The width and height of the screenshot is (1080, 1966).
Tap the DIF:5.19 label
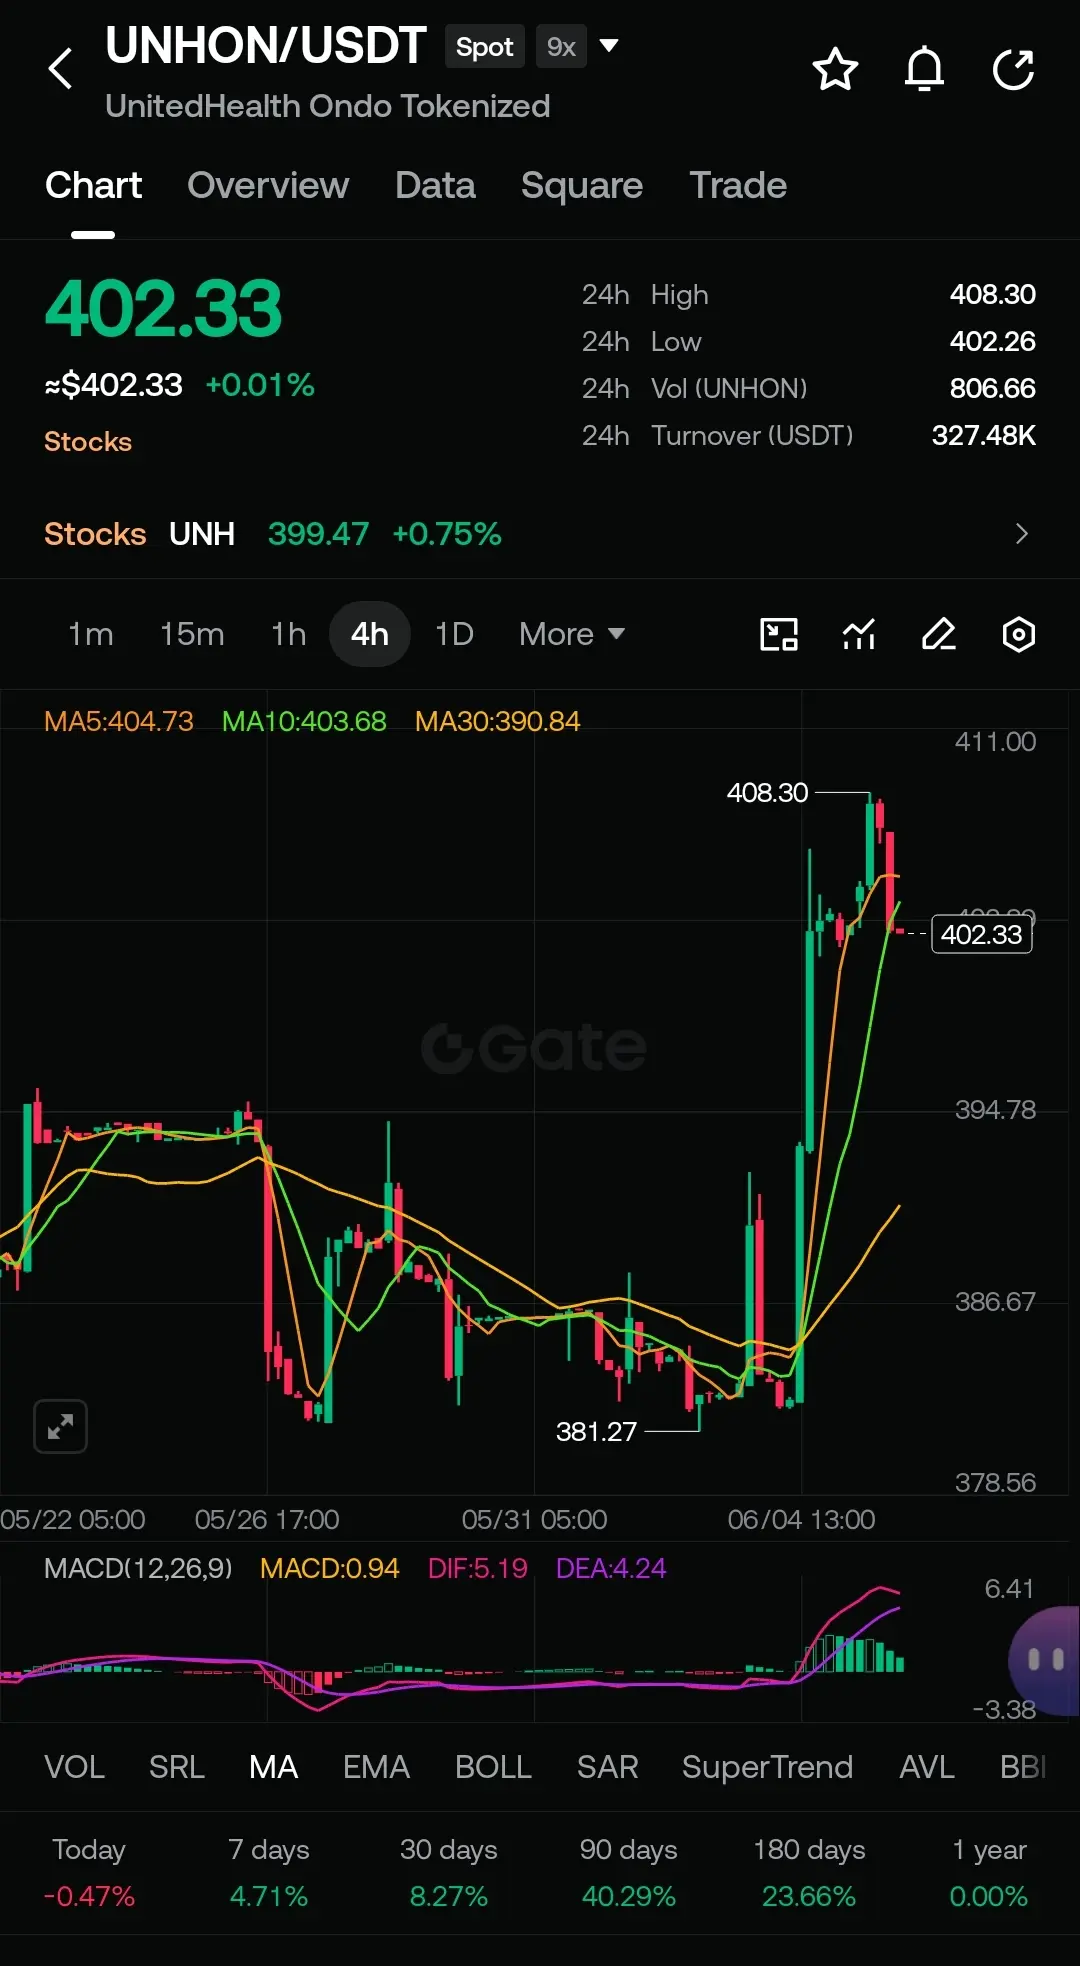point(477,1568)
